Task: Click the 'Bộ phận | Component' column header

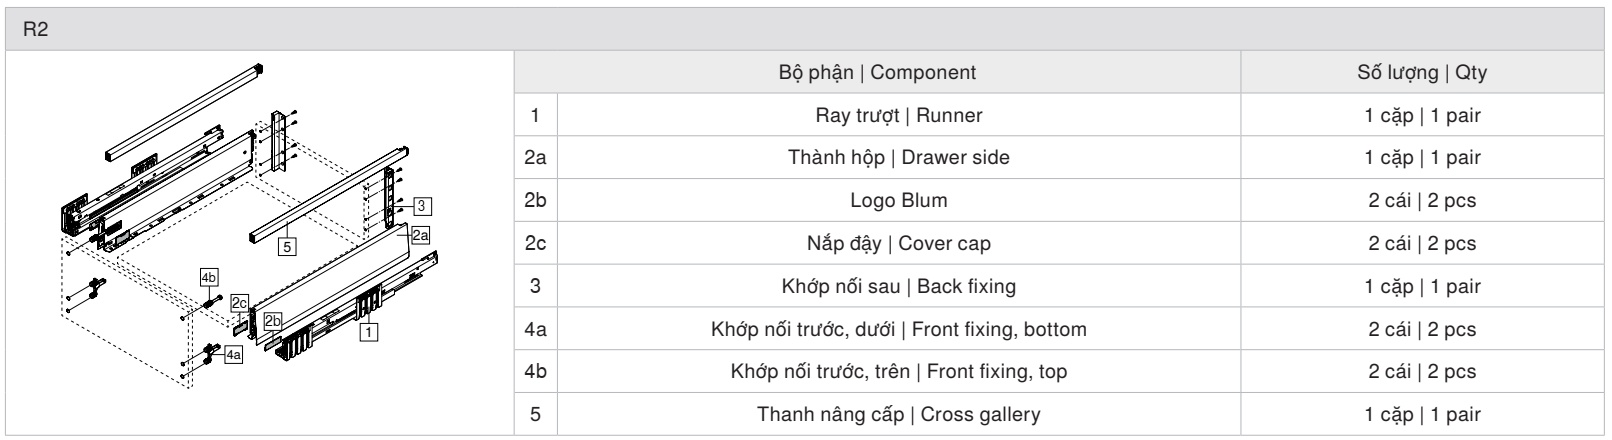Action: click(877, 73)
